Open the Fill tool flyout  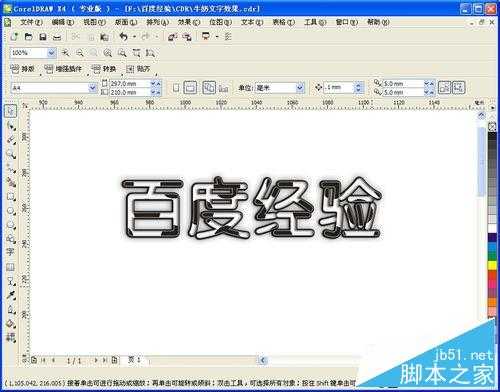(x=11, y=323)
